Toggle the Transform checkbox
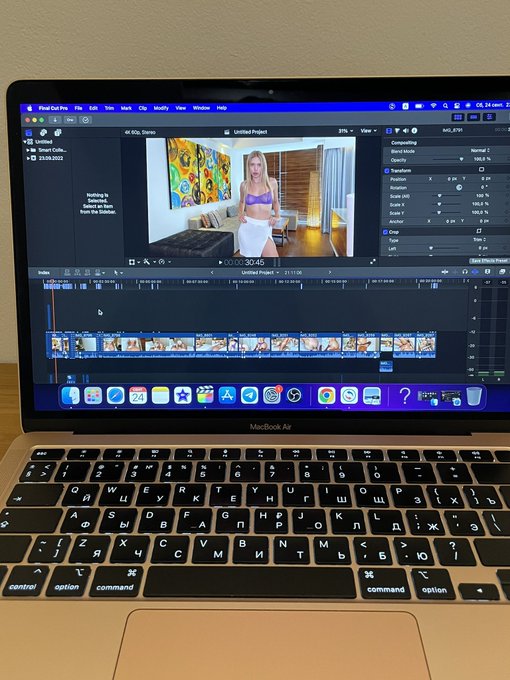The height and width of the screenshot is (680, 510). [x=387, y=171]
